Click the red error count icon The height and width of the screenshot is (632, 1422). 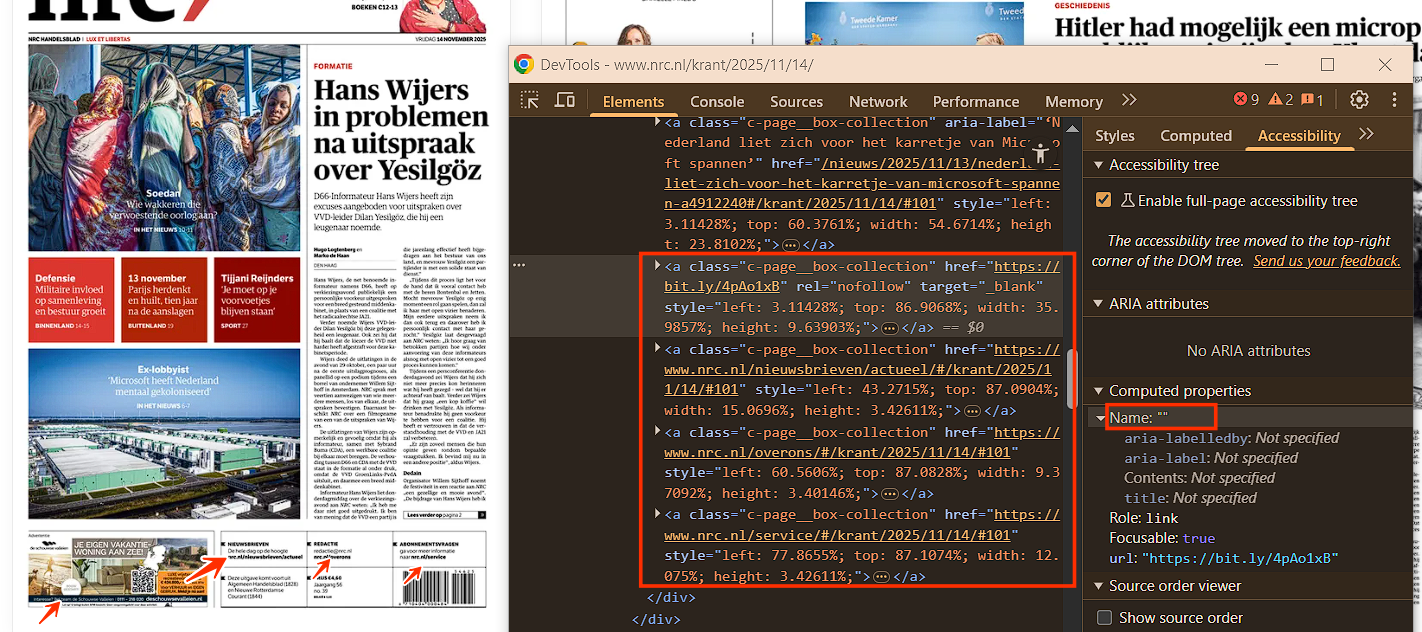[1246, 100]
